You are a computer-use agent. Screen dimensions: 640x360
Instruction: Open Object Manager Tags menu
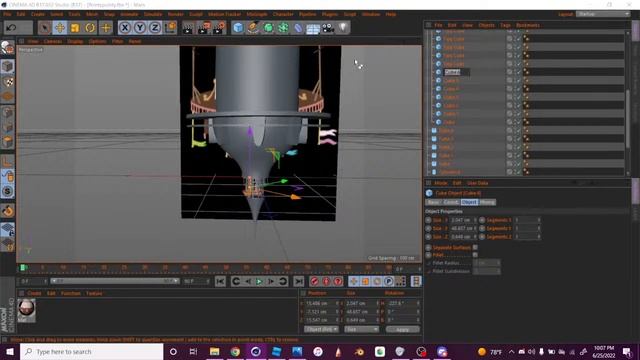point(505,25)
